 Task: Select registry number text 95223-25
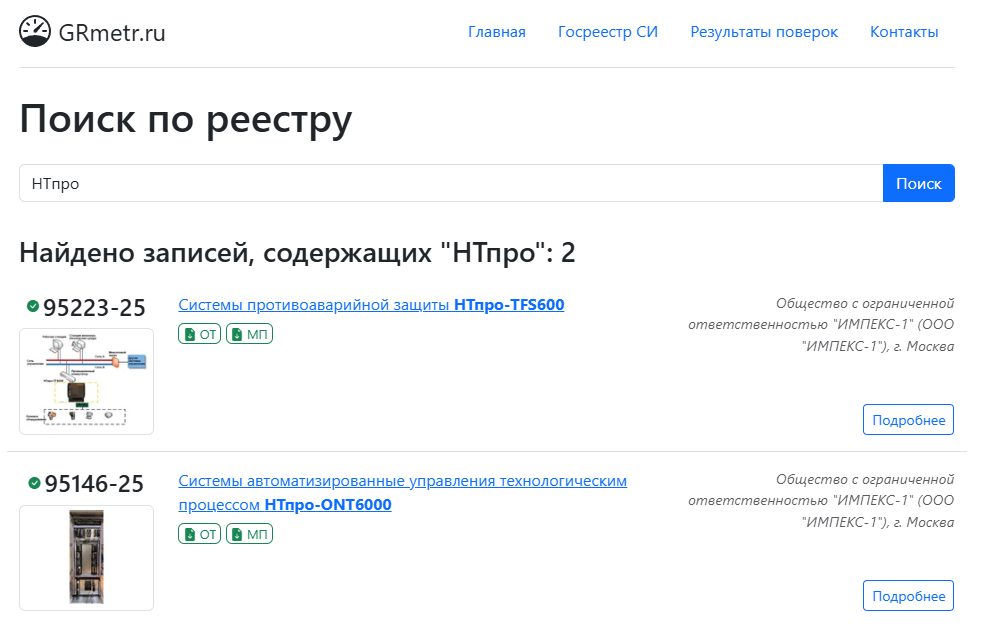pyautogui.click(x=94, y=308)
